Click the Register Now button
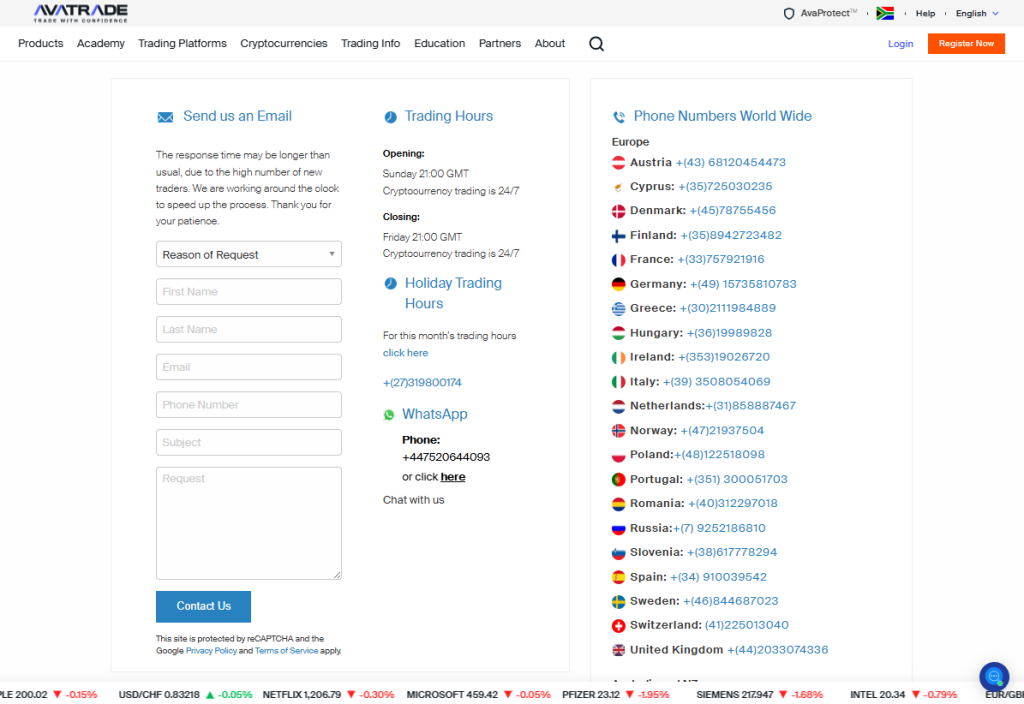 click(966, 44)
